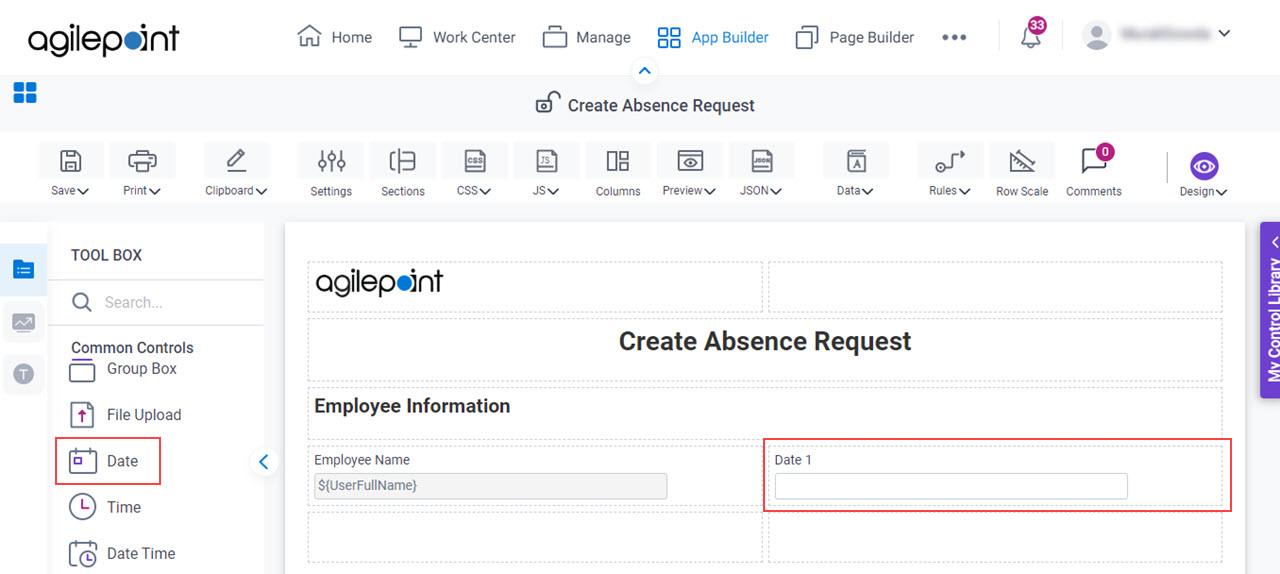The image size is (1280, 574).
Task: Switch the Design view mode
Action: 1204,173
